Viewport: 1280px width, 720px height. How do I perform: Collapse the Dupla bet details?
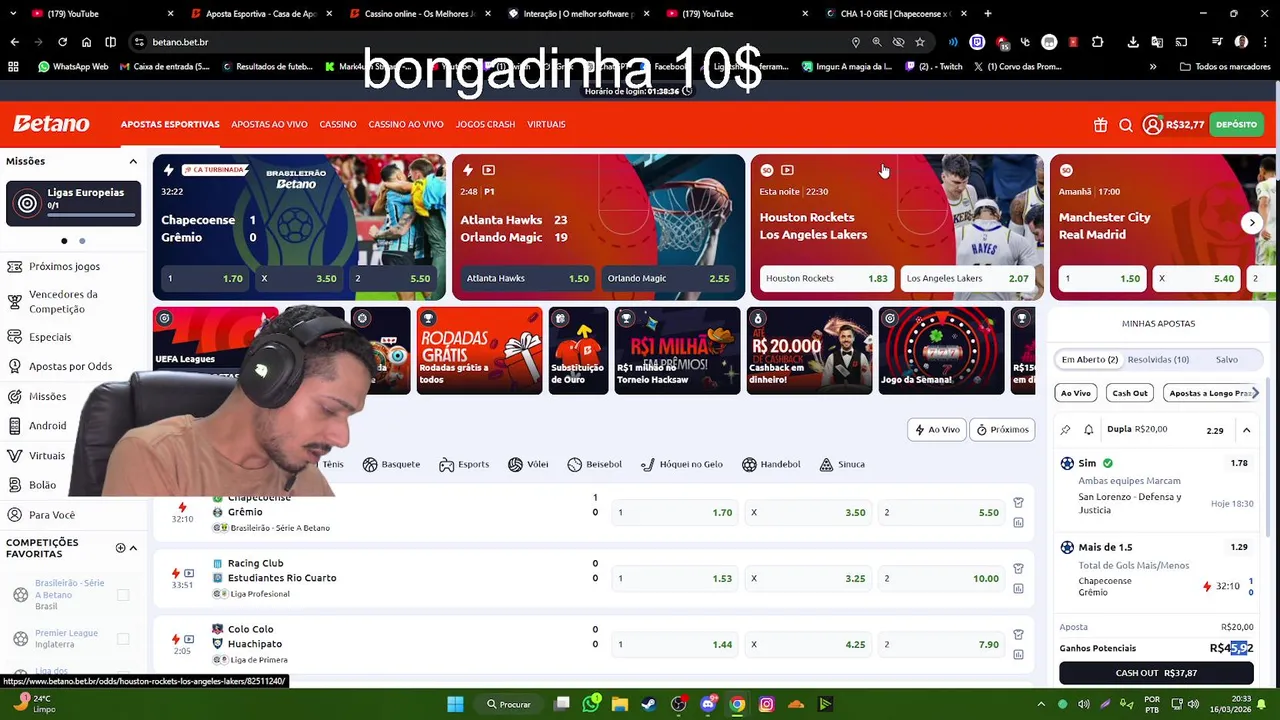tap(1246, 430)
